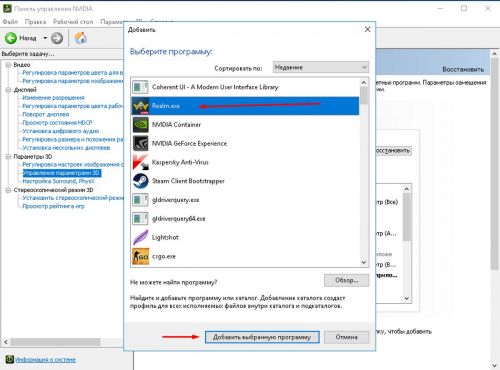Click Восстановить link in the header
The width and height of the screenshot is (500, 370).
[x=463, y=69]
